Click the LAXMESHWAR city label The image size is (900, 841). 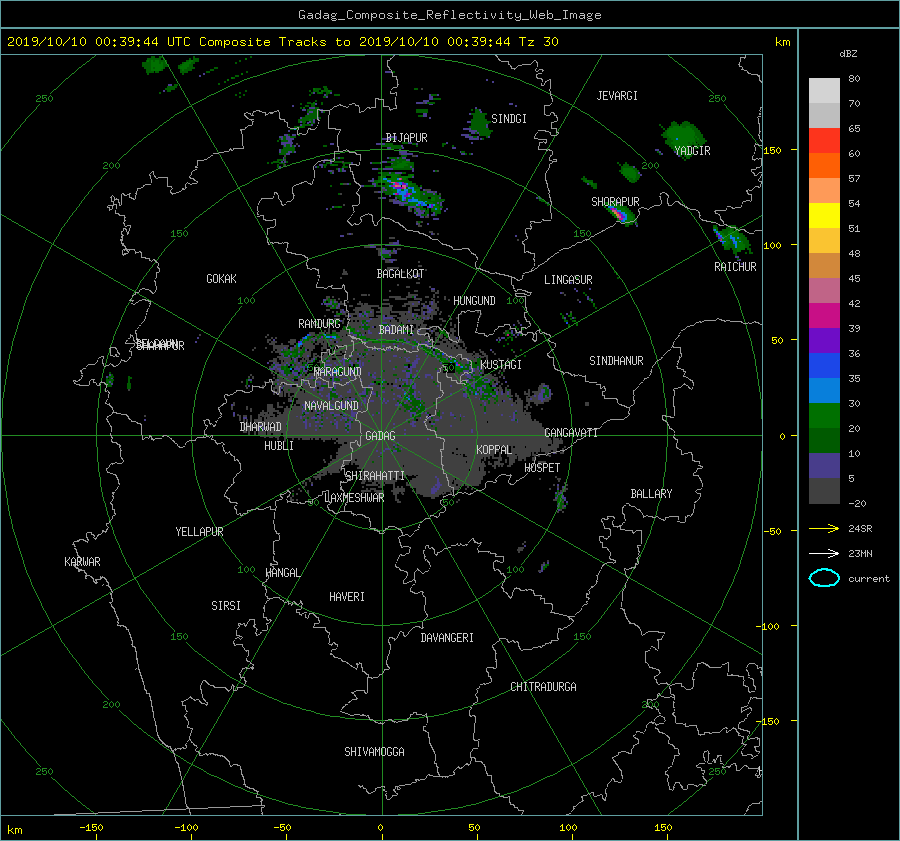pyautogui.click(x=354, y=498)
